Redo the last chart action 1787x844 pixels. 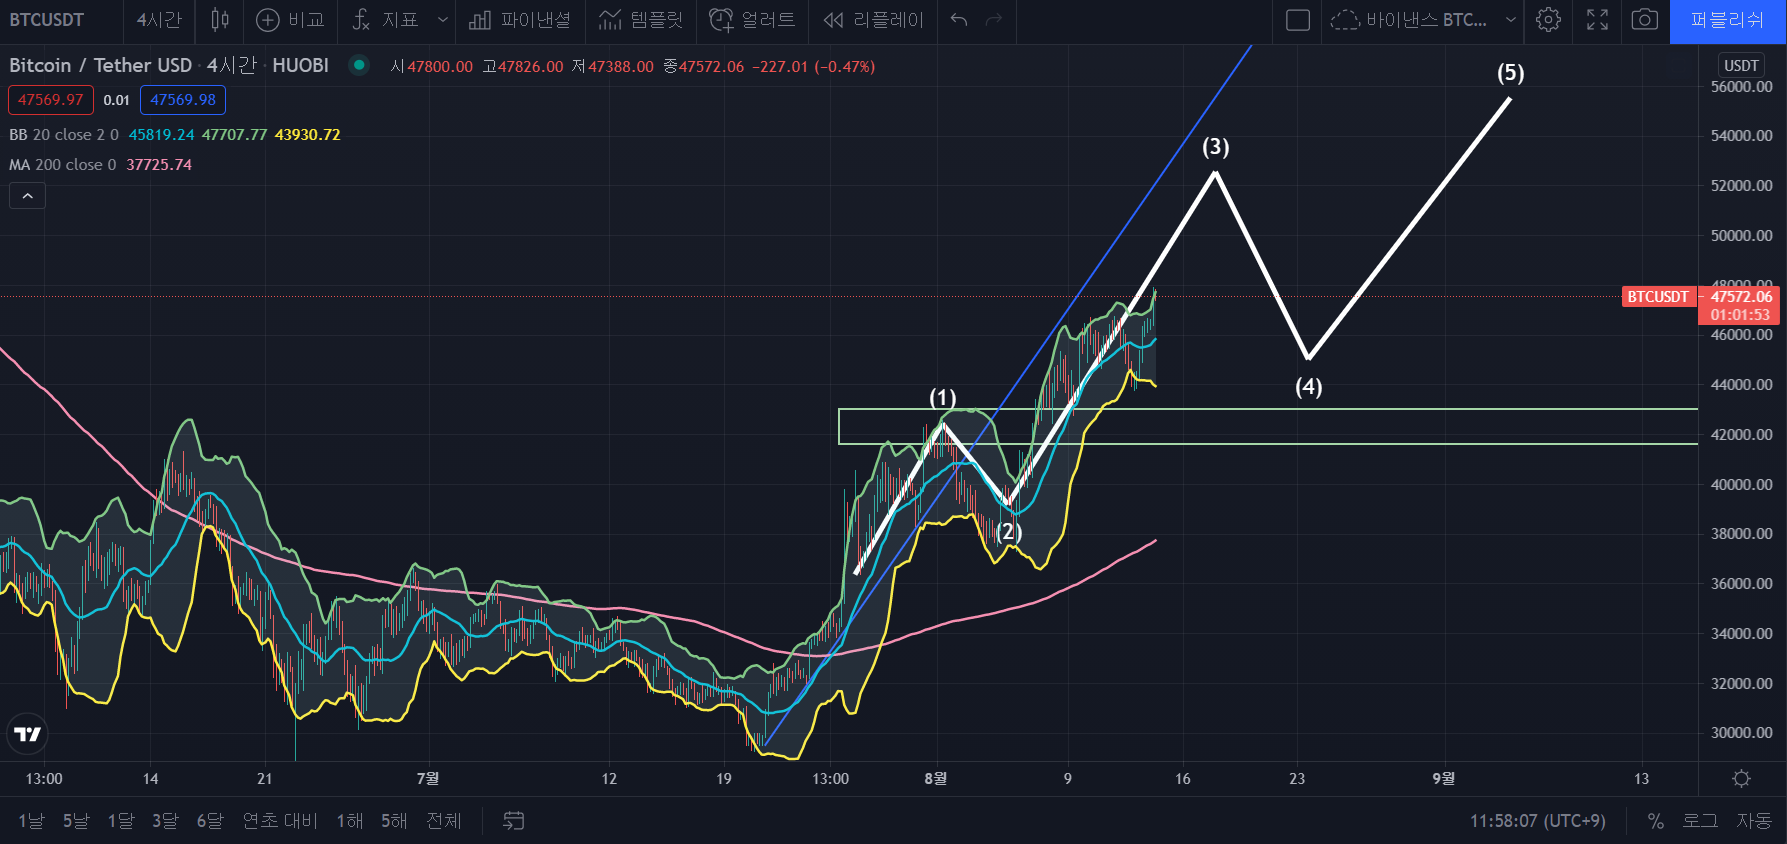(x=993, y=20)
